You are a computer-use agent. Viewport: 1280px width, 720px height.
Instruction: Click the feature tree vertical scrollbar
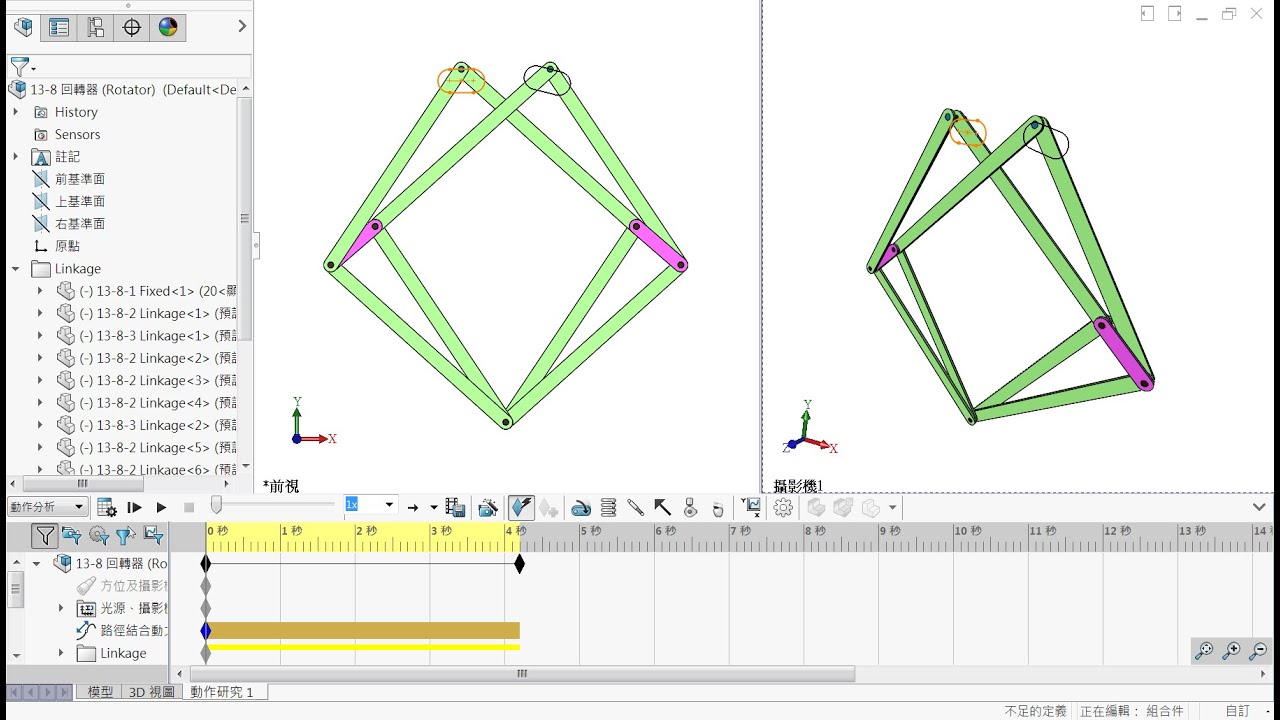[x=244, y=219]
